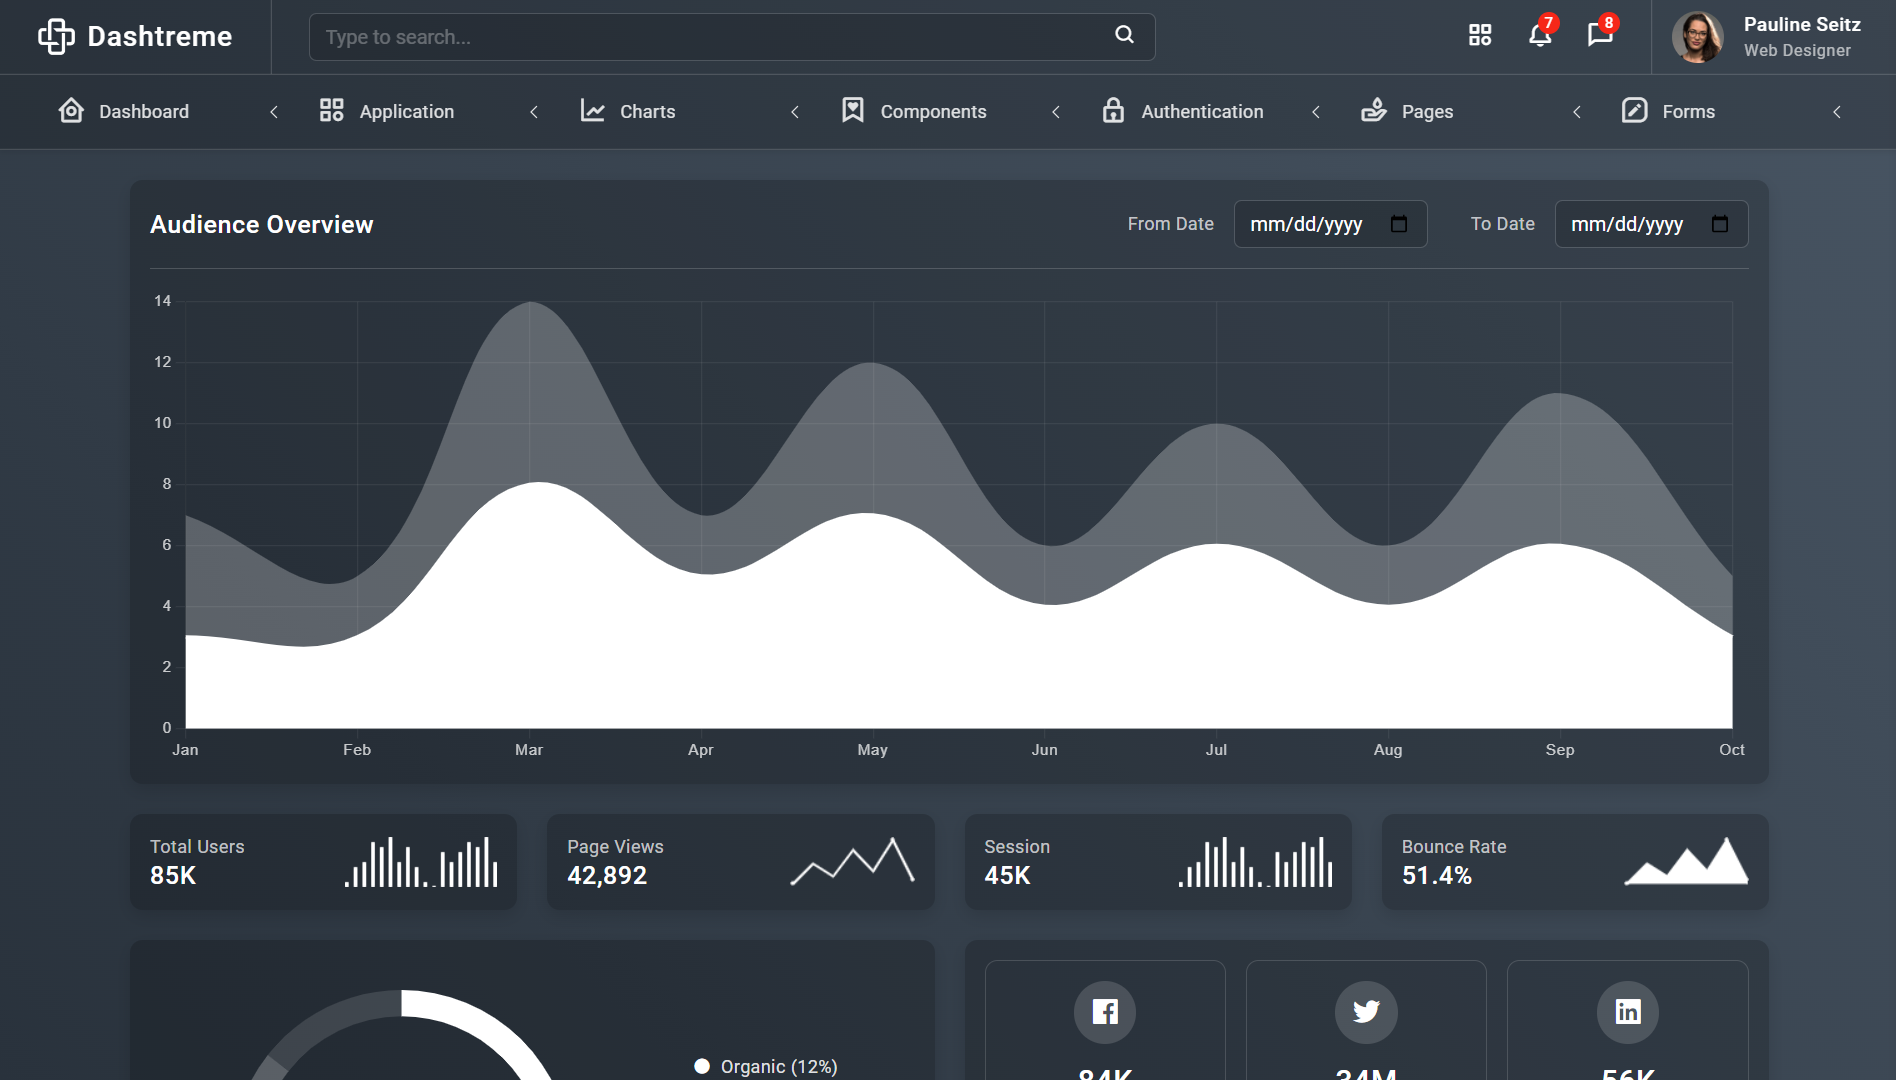Click the LinkedIn icon
This screenshot has height=1080, width=1896.
point(1627,1012)
